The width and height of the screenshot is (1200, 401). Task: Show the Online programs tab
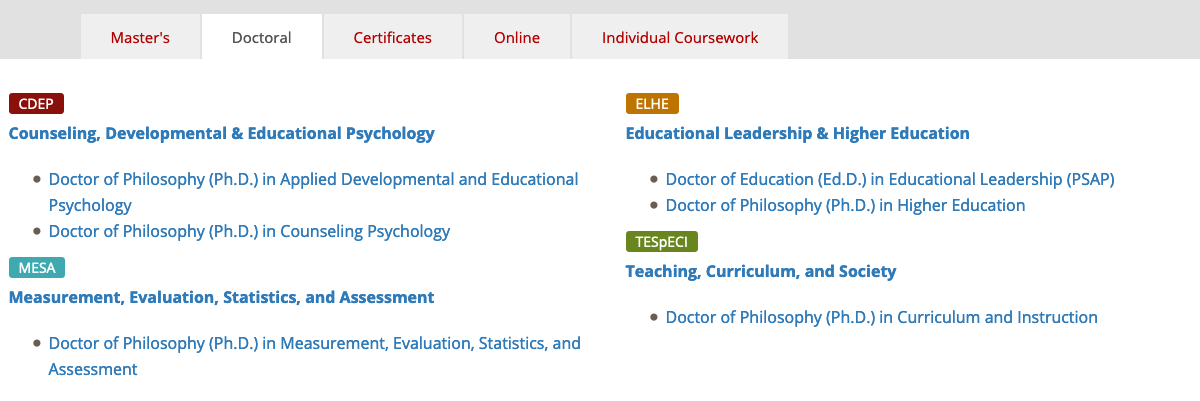click(516, 38)
